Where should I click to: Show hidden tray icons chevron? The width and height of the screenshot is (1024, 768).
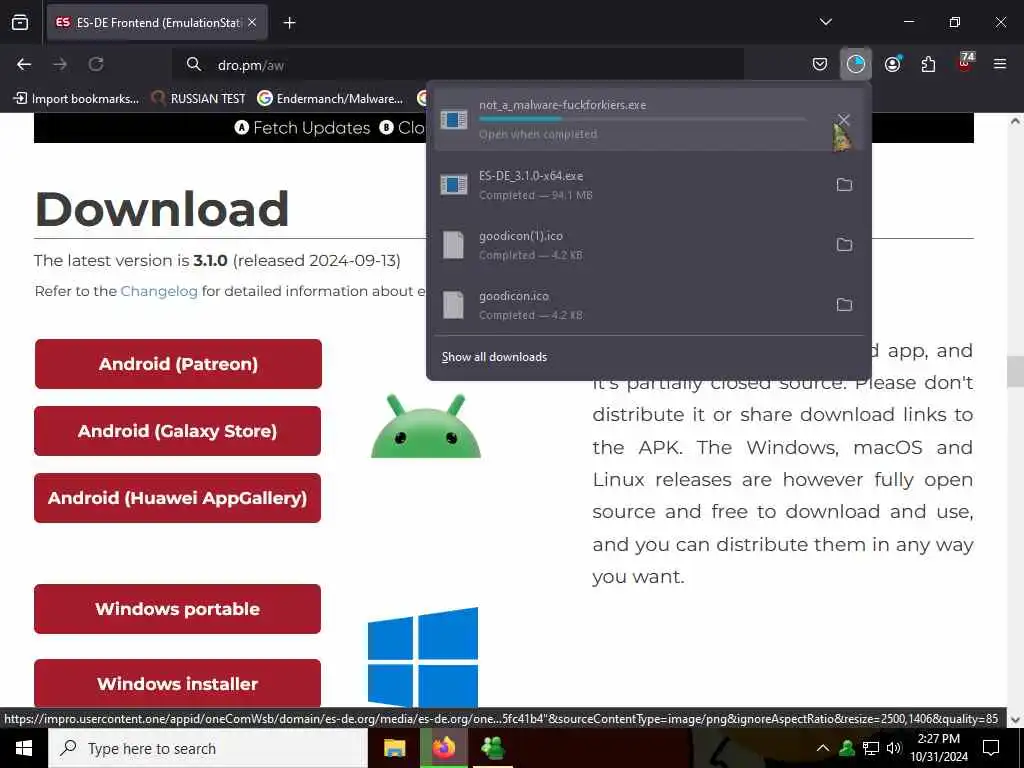point(823,748)
